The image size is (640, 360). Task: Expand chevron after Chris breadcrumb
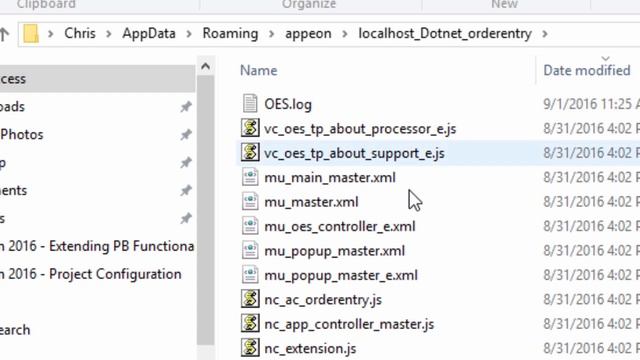109,33
